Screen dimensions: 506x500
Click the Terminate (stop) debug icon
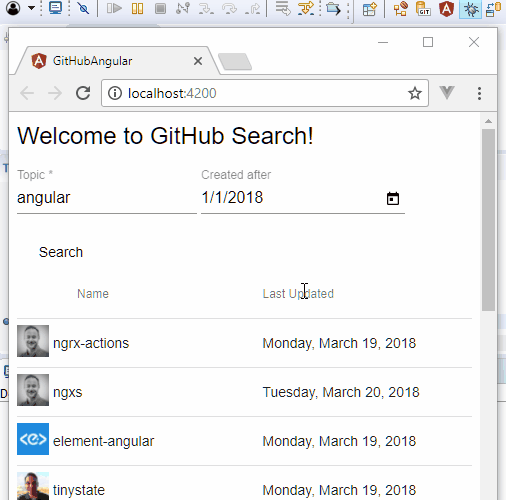160,8
